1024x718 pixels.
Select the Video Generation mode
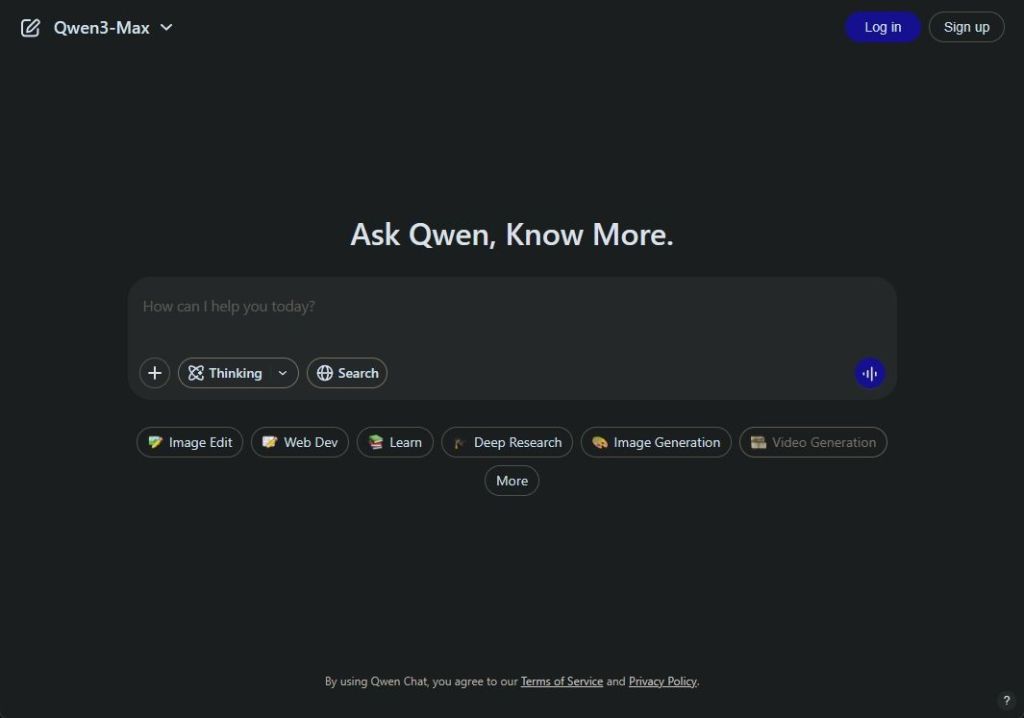[x=813, y=442]
